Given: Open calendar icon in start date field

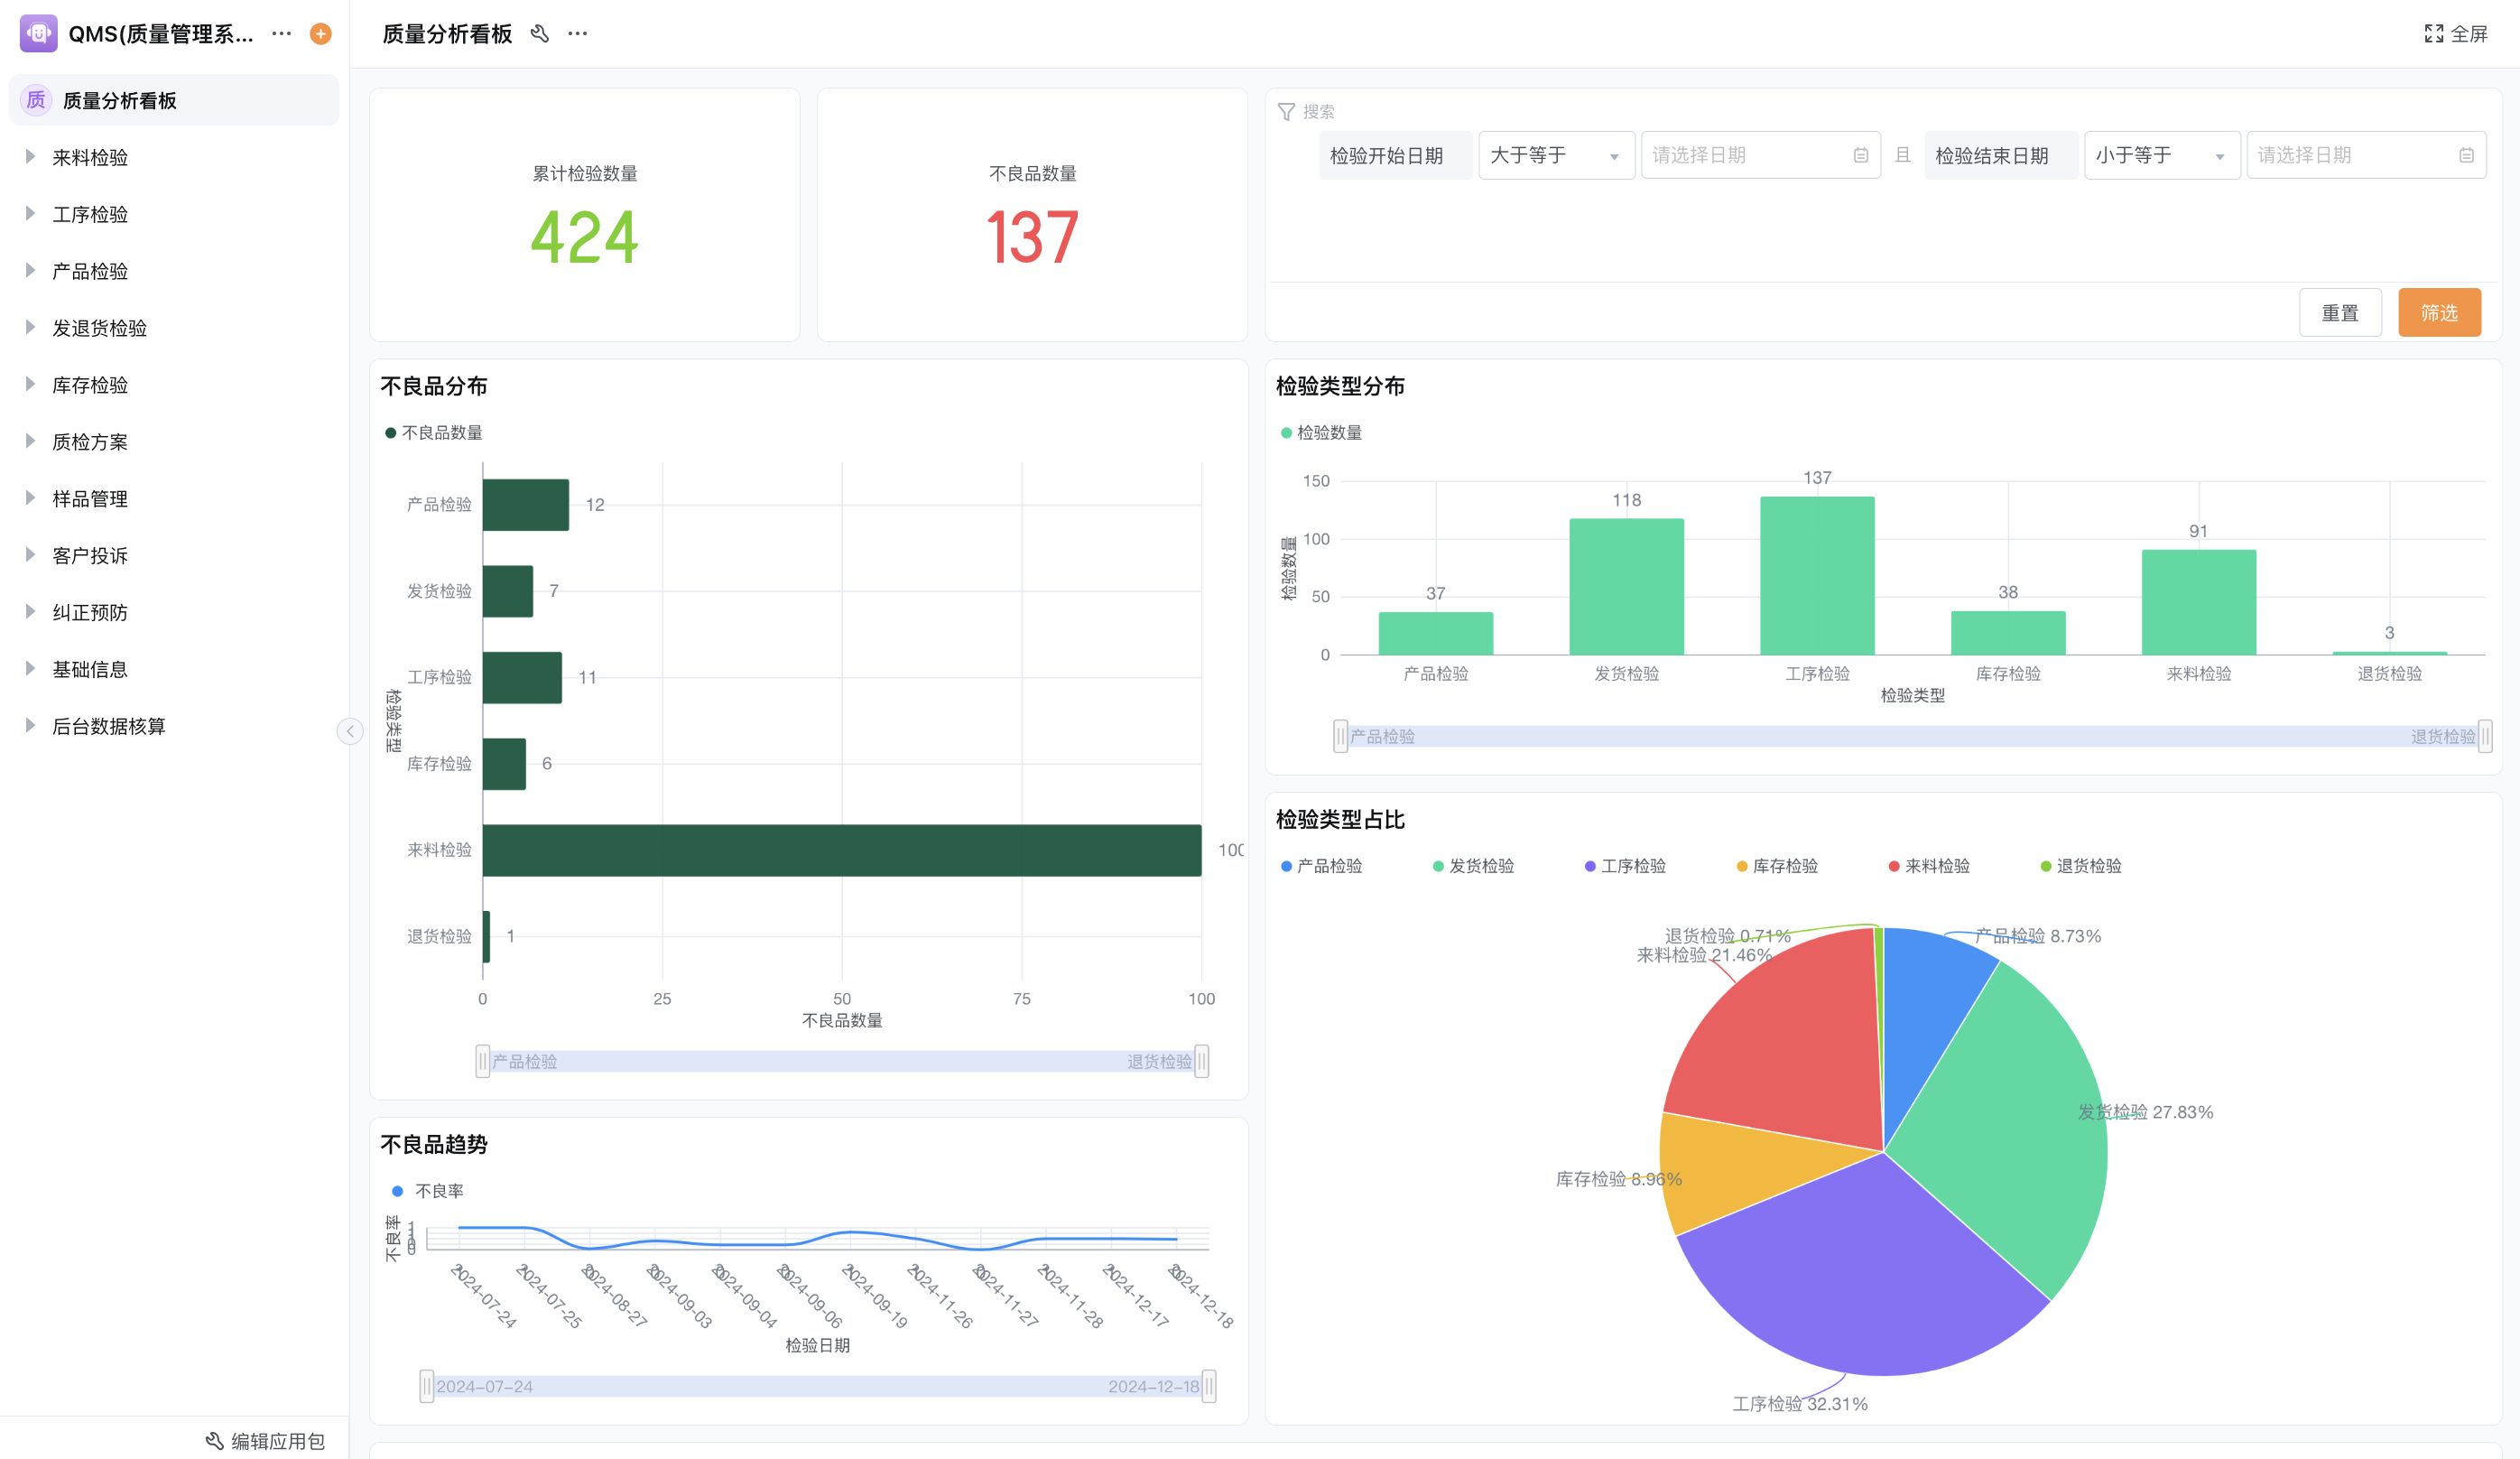Looking at the screenshot, I should 1860,156.
